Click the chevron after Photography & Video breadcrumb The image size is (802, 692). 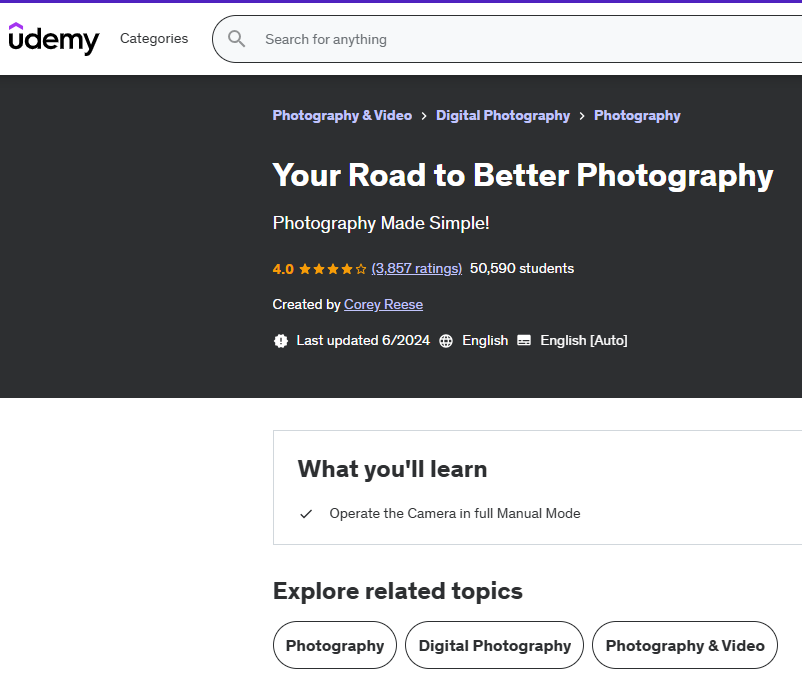coord(424,116)
